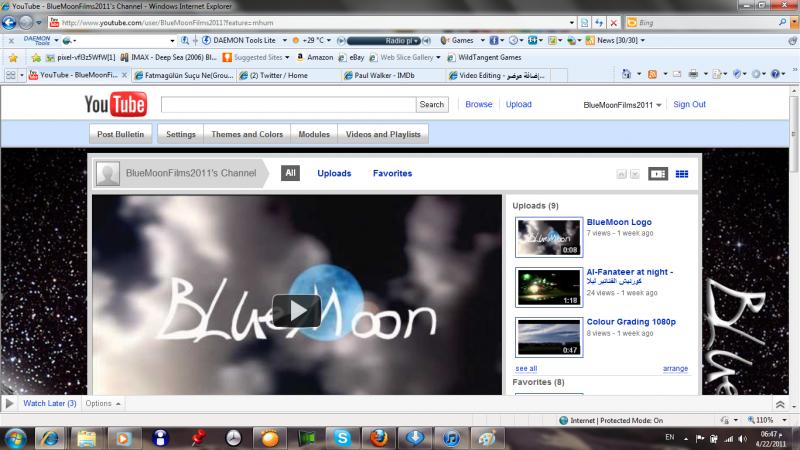
Task: Open the Favorites star icon
Action: tap(13, 58)
